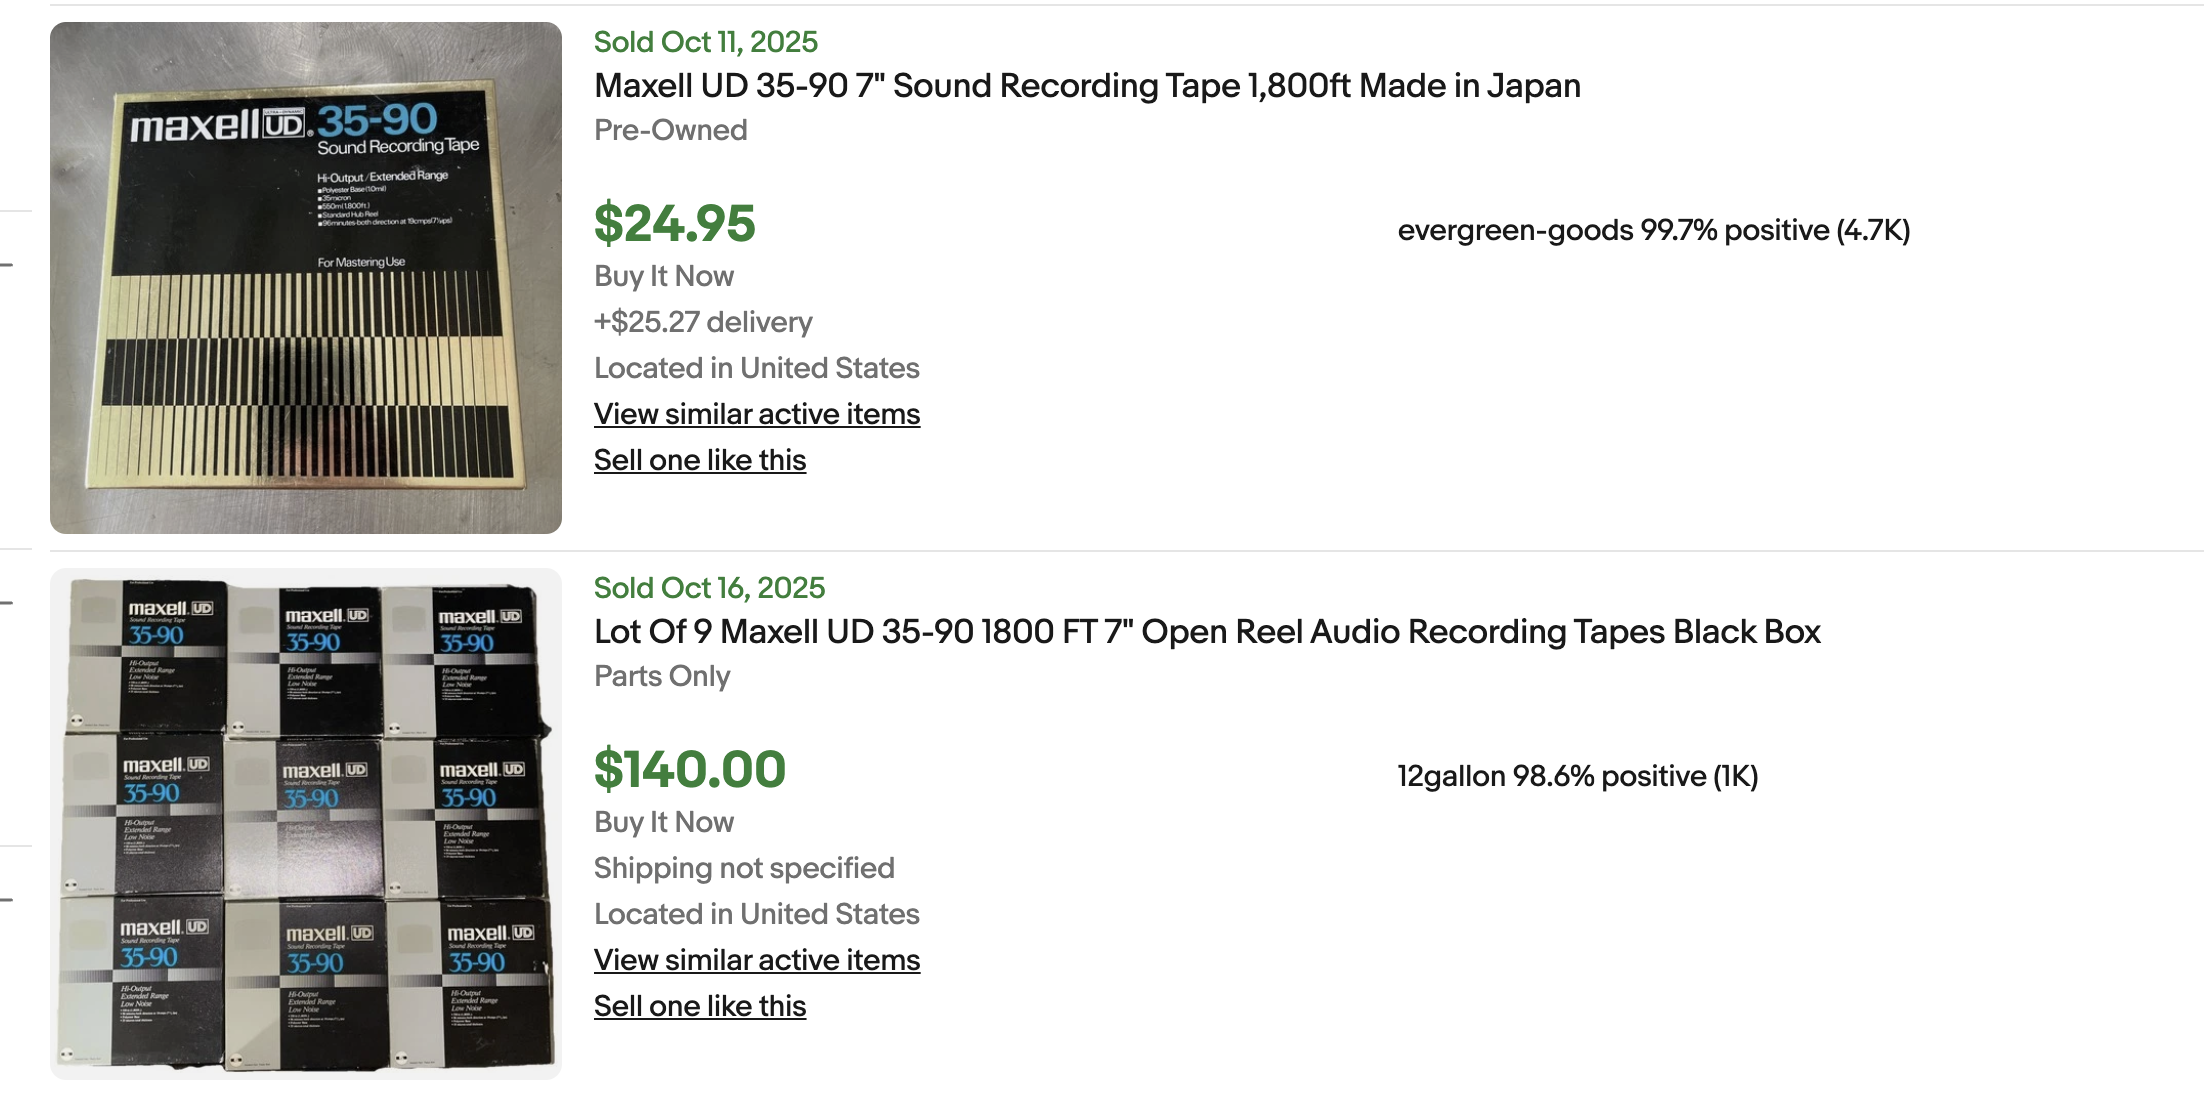The width and height of the screenshot is (2204, 1096).
Task: Click the Sold Oct 11, 2025 label
Action: [x=706, y=42]
